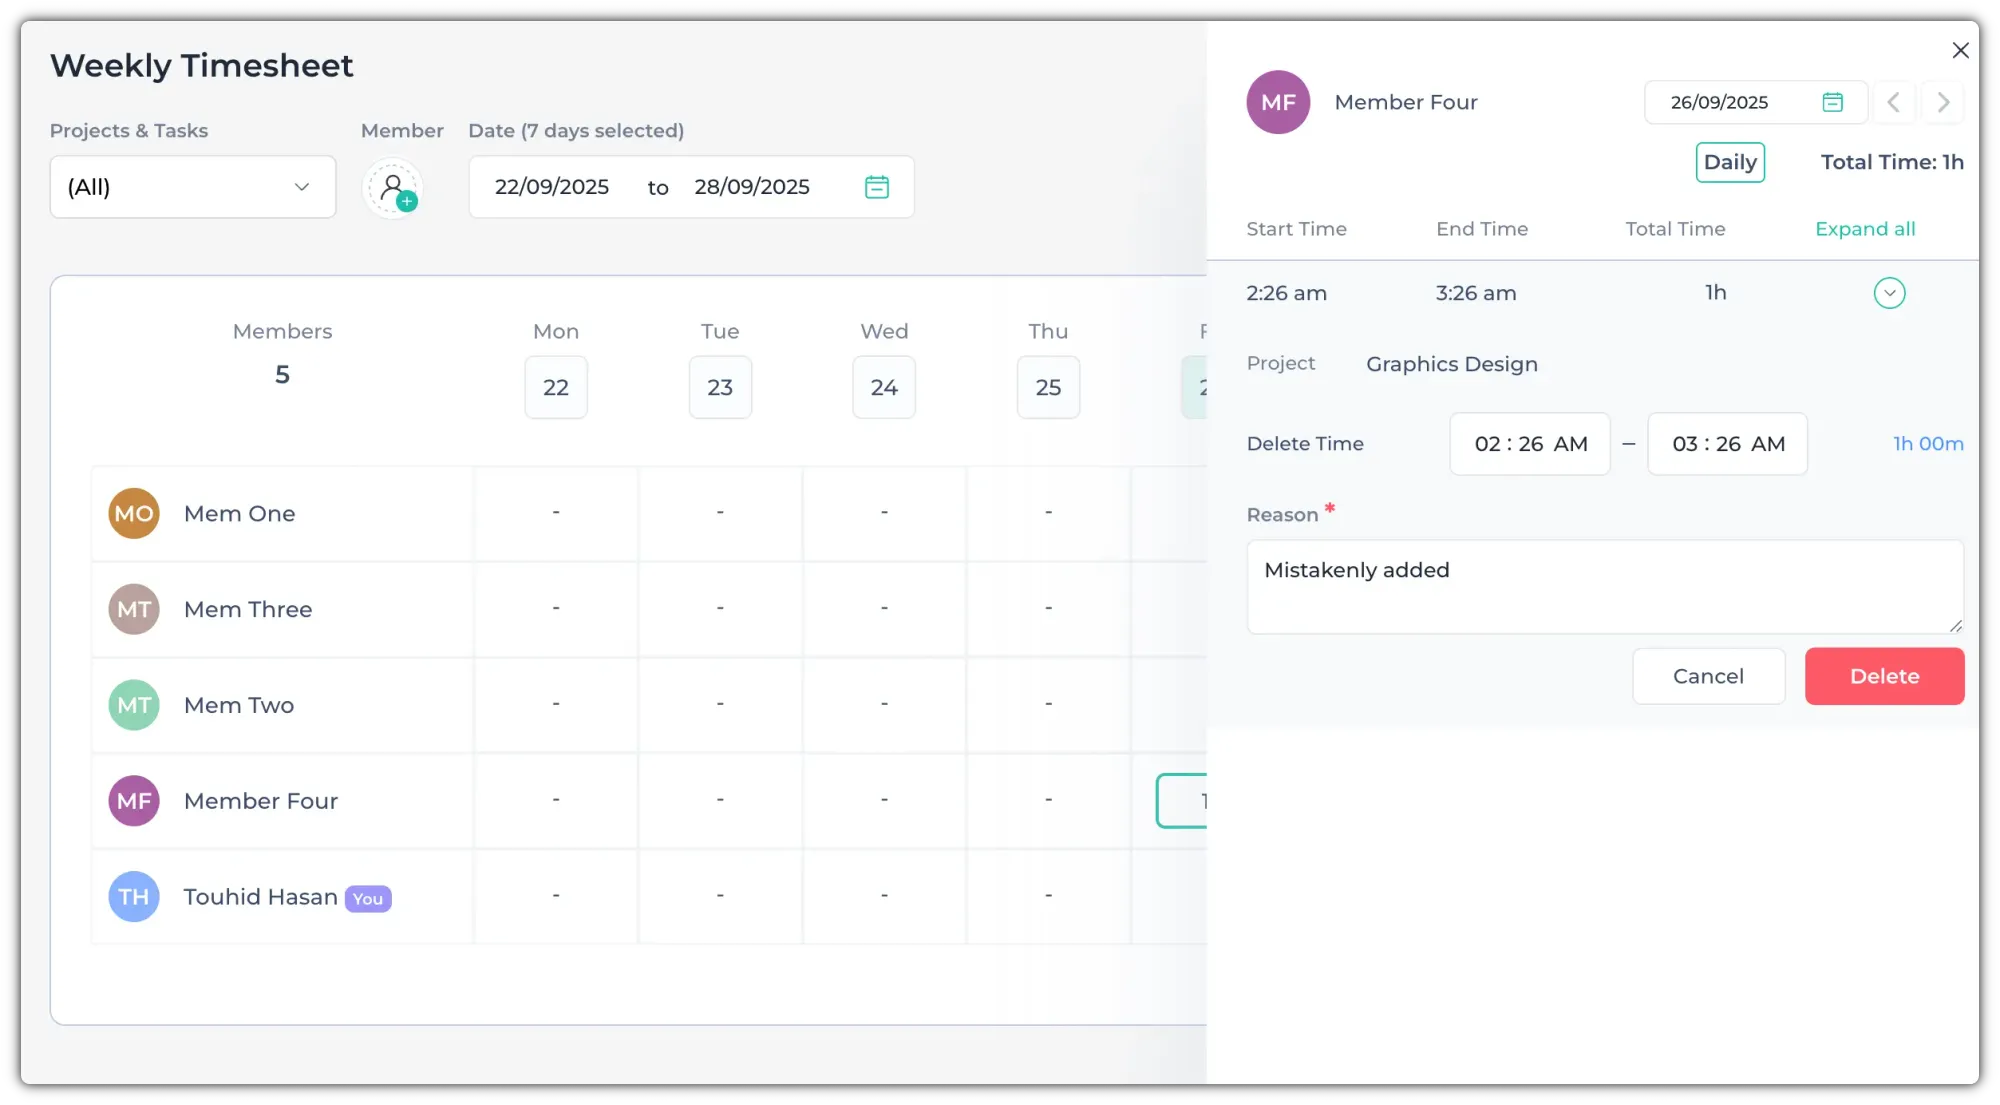
Task: Collapse the 2:26 am time entry
Action: (1889, 293)
